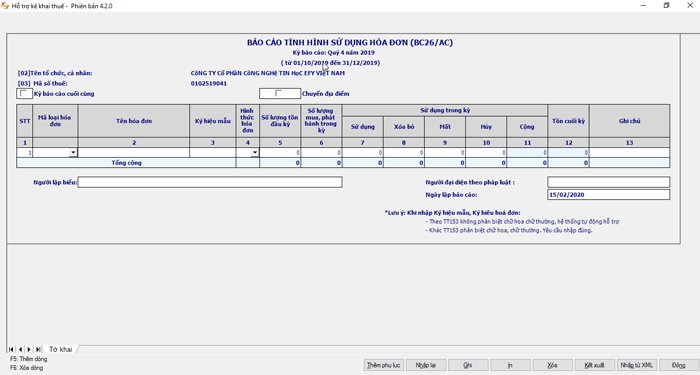Restore the Hỗ trợ kê khai thuế window
The image size is (700, 375).
(667, 6)
